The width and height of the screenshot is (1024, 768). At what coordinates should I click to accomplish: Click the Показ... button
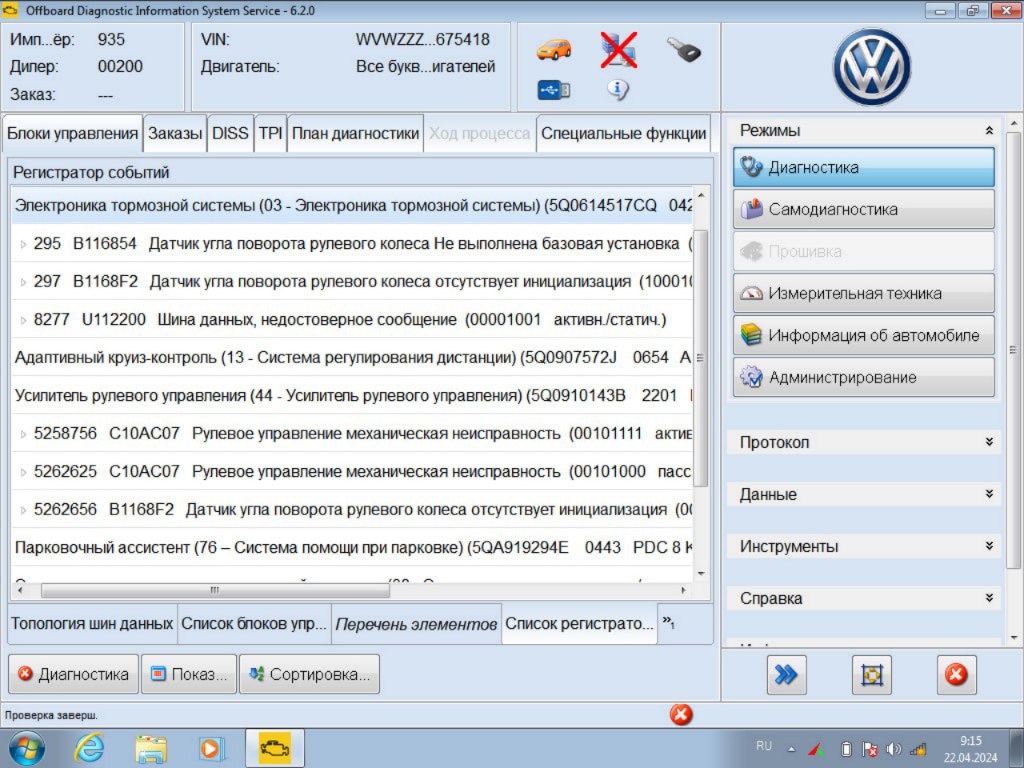[189, 674]
